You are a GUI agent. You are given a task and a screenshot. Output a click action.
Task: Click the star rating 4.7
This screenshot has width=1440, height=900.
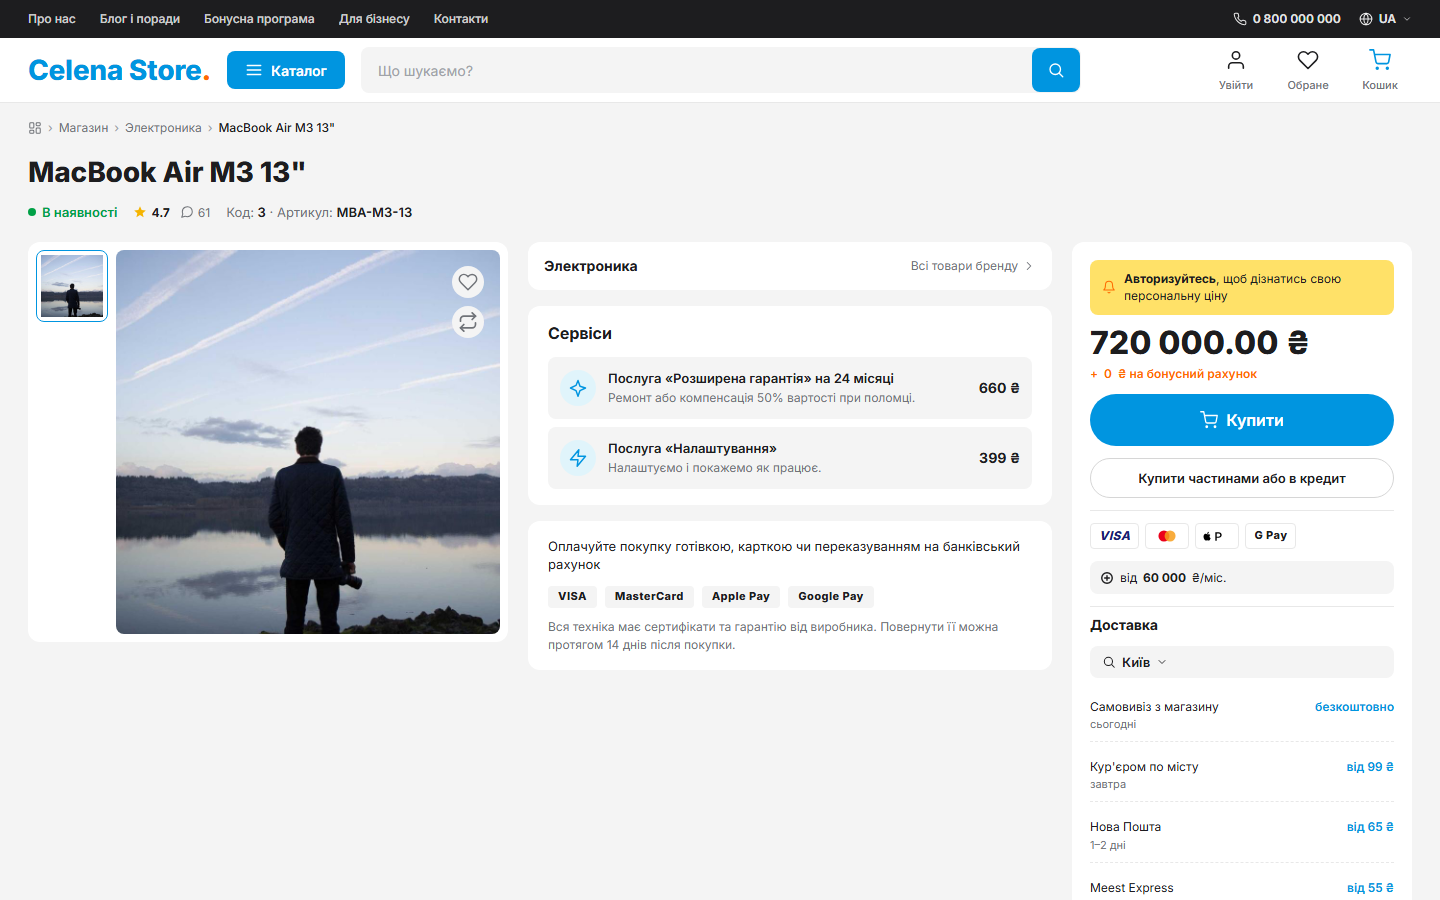pyautogui.click(x=152, y=212)
